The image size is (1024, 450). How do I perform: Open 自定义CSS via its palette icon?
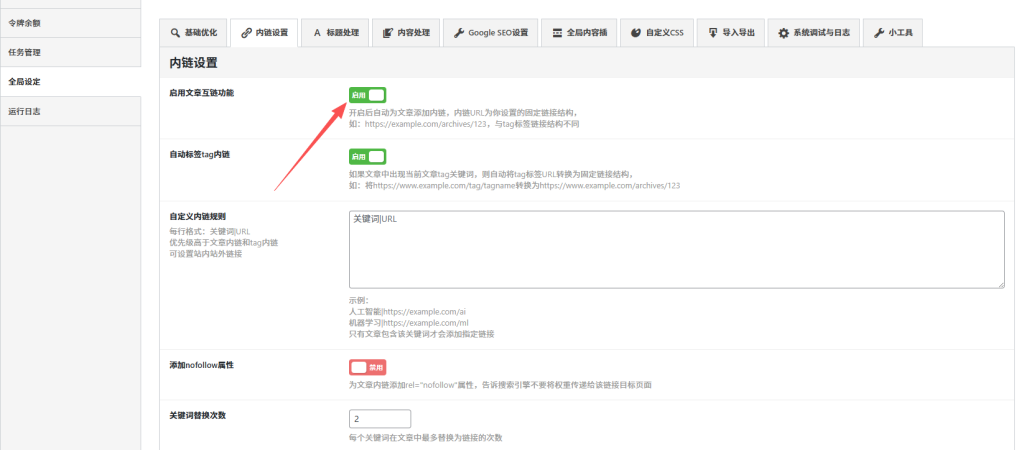click(636, 33)
